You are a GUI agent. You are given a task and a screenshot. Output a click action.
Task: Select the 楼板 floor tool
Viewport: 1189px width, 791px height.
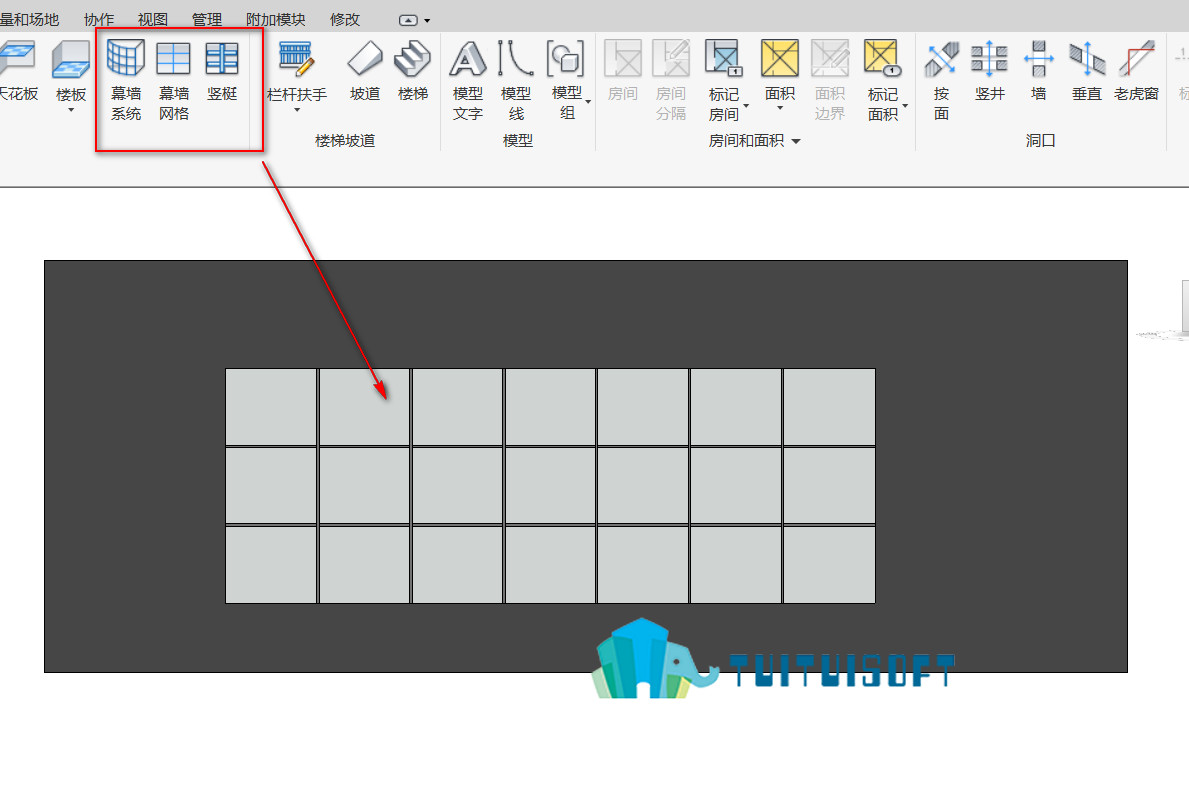(x=71, y=71)
